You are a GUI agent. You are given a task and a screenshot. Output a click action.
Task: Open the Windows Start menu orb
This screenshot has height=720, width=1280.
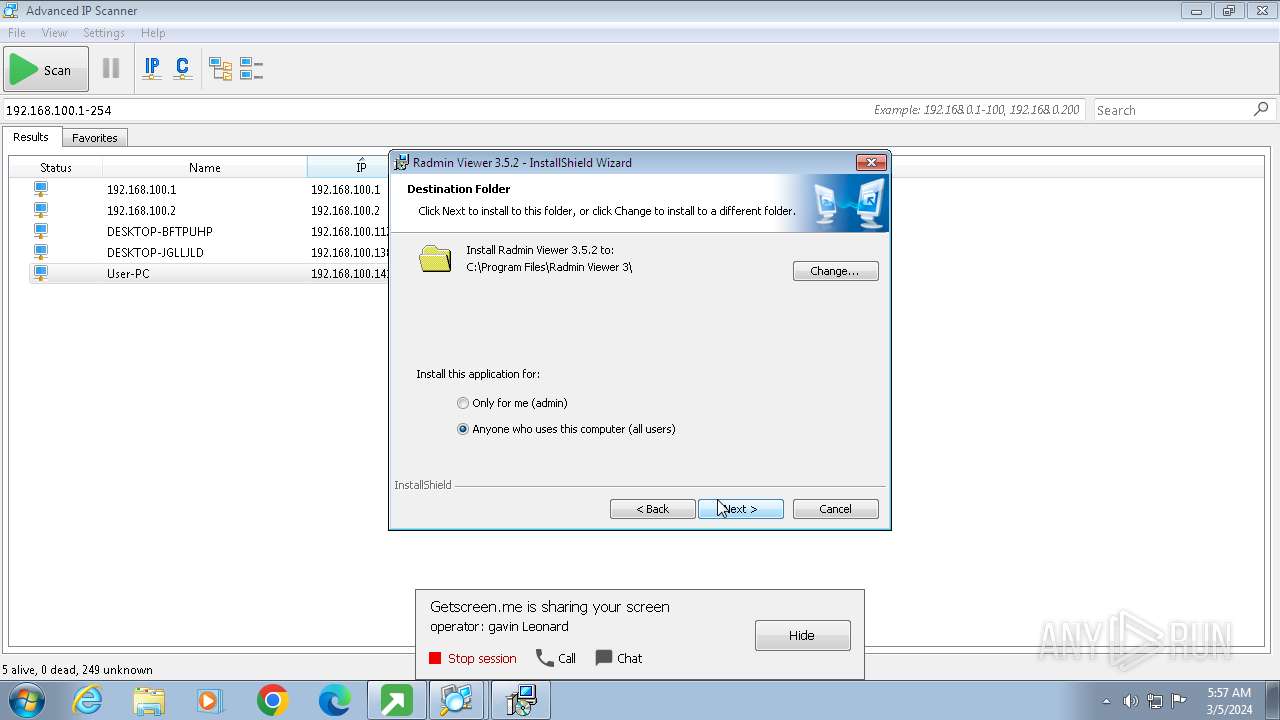(26, 700)
